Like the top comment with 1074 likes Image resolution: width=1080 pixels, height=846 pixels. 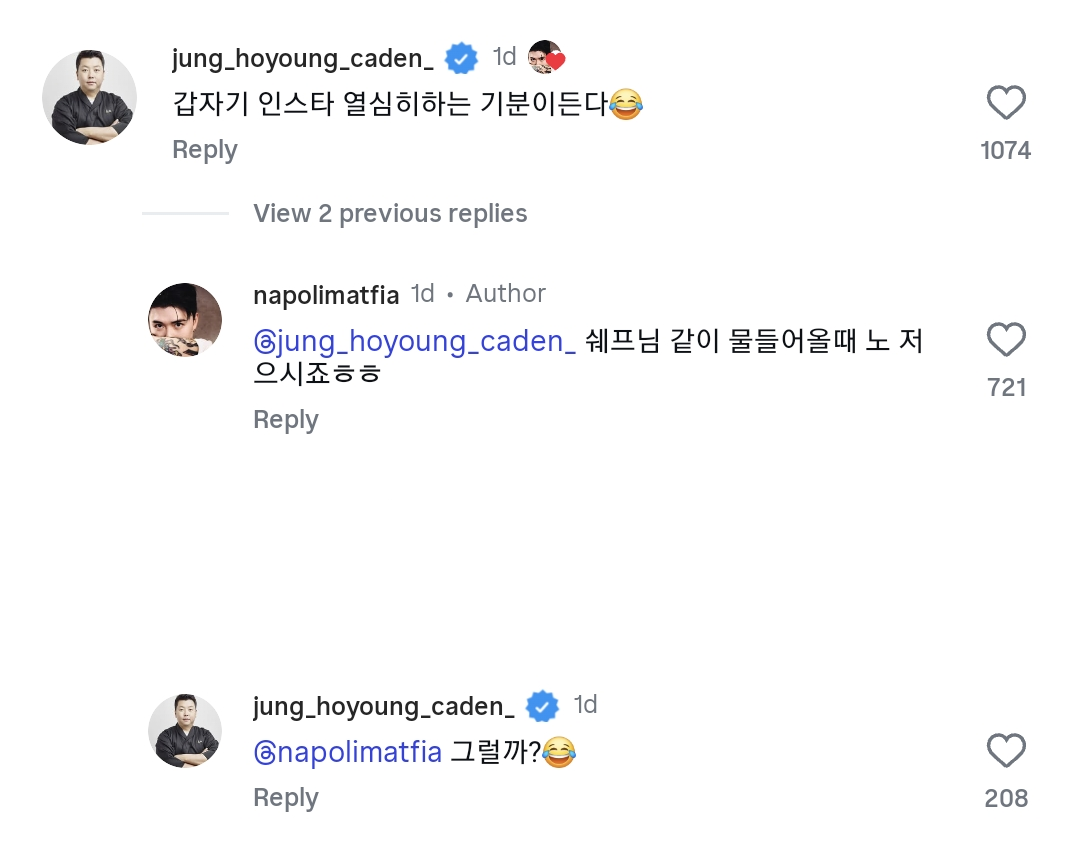[1006, 103]
